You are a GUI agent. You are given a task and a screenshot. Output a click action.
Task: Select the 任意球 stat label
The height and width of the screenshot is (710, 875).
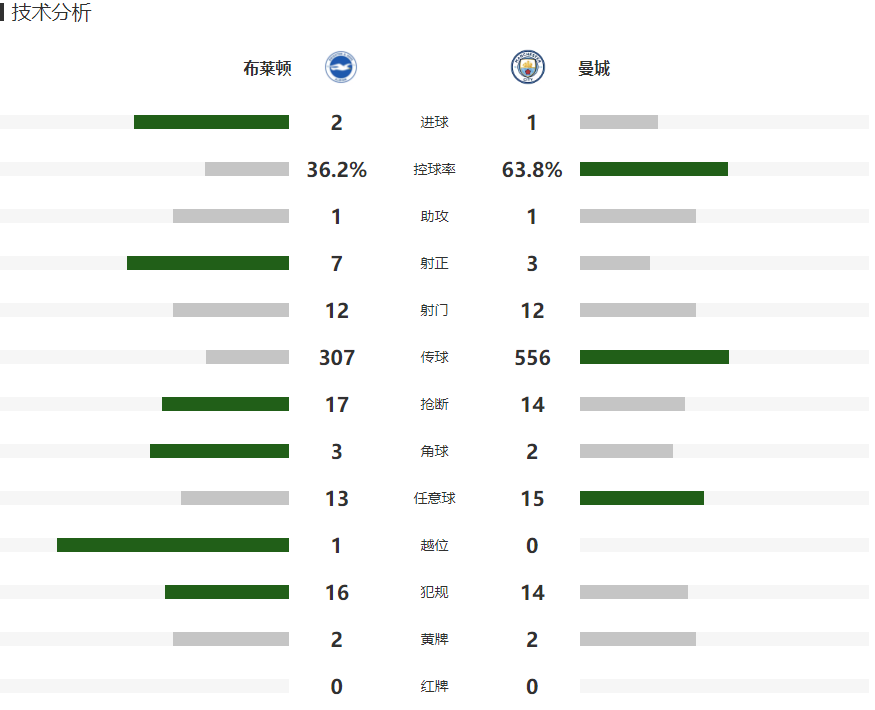point(434,498)
